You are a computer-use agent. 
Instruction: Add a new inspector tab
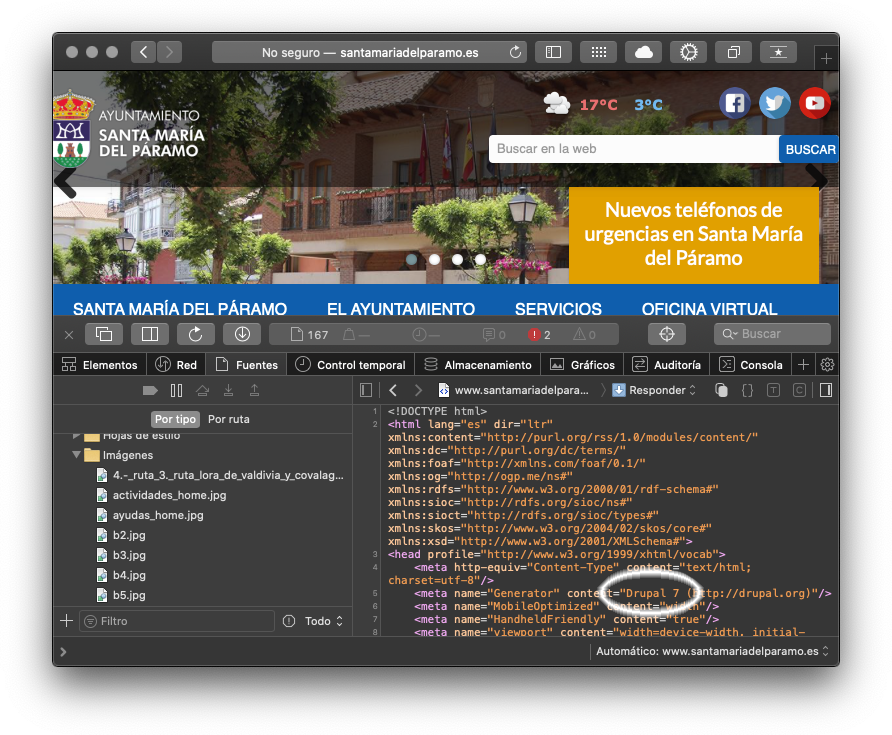pyautogui.click(x=803, y=365)
